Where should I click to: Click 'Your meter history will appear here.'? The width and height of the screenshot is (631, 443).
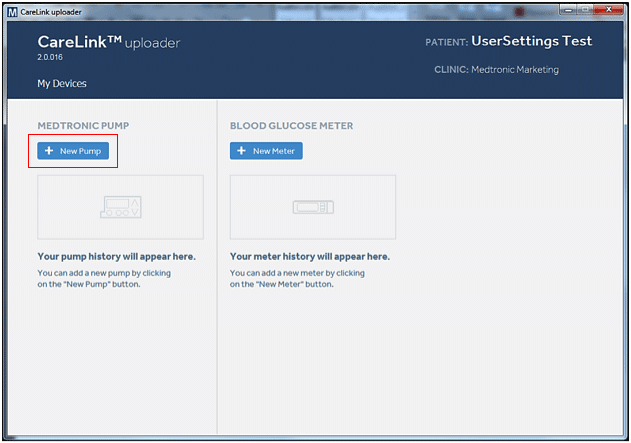tap(310, 257)
